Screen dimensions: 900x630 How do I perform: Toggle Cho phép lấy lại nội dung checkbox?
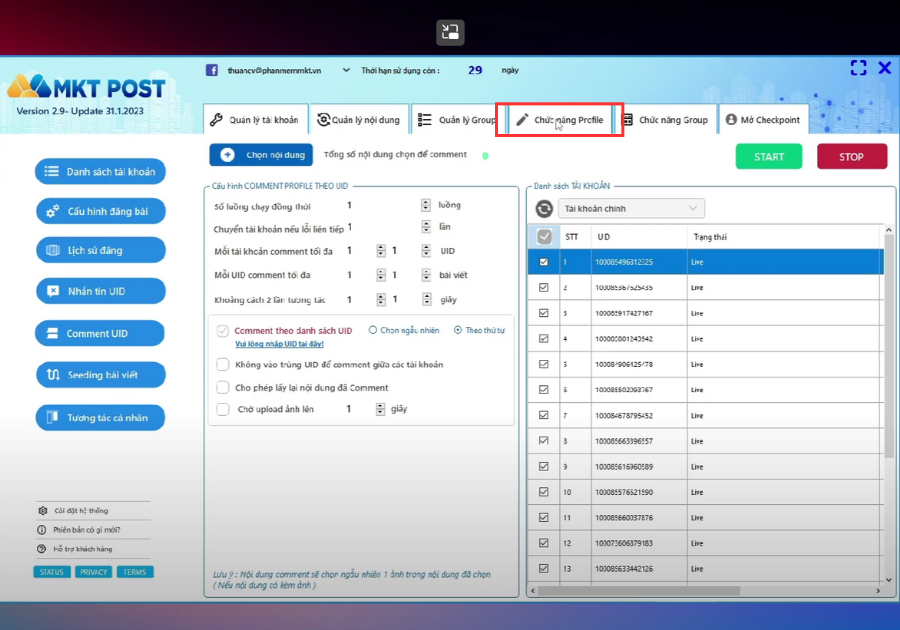[x=223, y=387]
